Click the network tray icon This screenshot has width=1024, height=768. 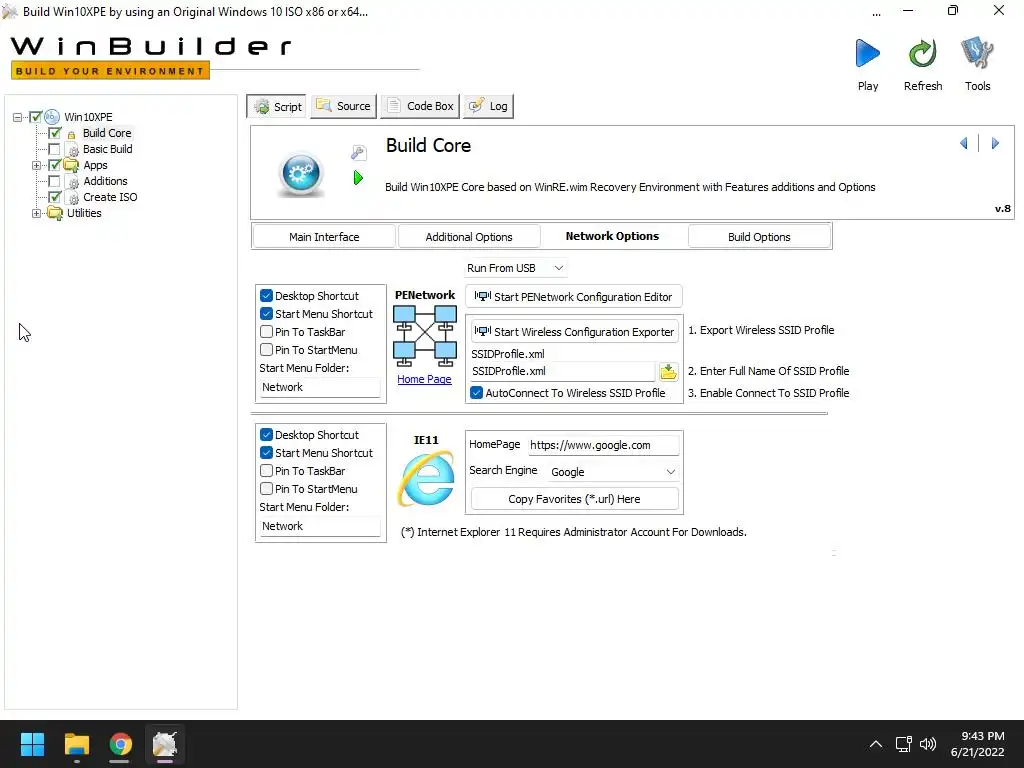coord(904,744)
